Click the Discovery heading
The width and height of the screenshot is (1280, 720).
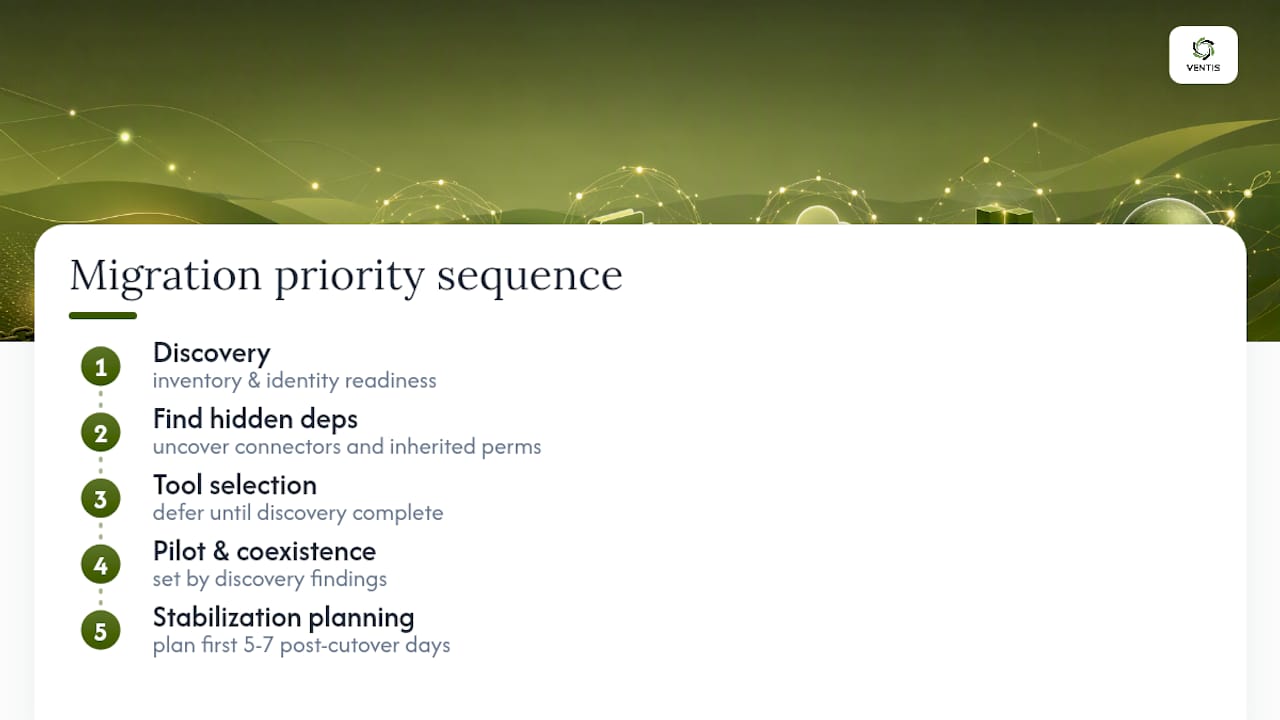[211, 353]
